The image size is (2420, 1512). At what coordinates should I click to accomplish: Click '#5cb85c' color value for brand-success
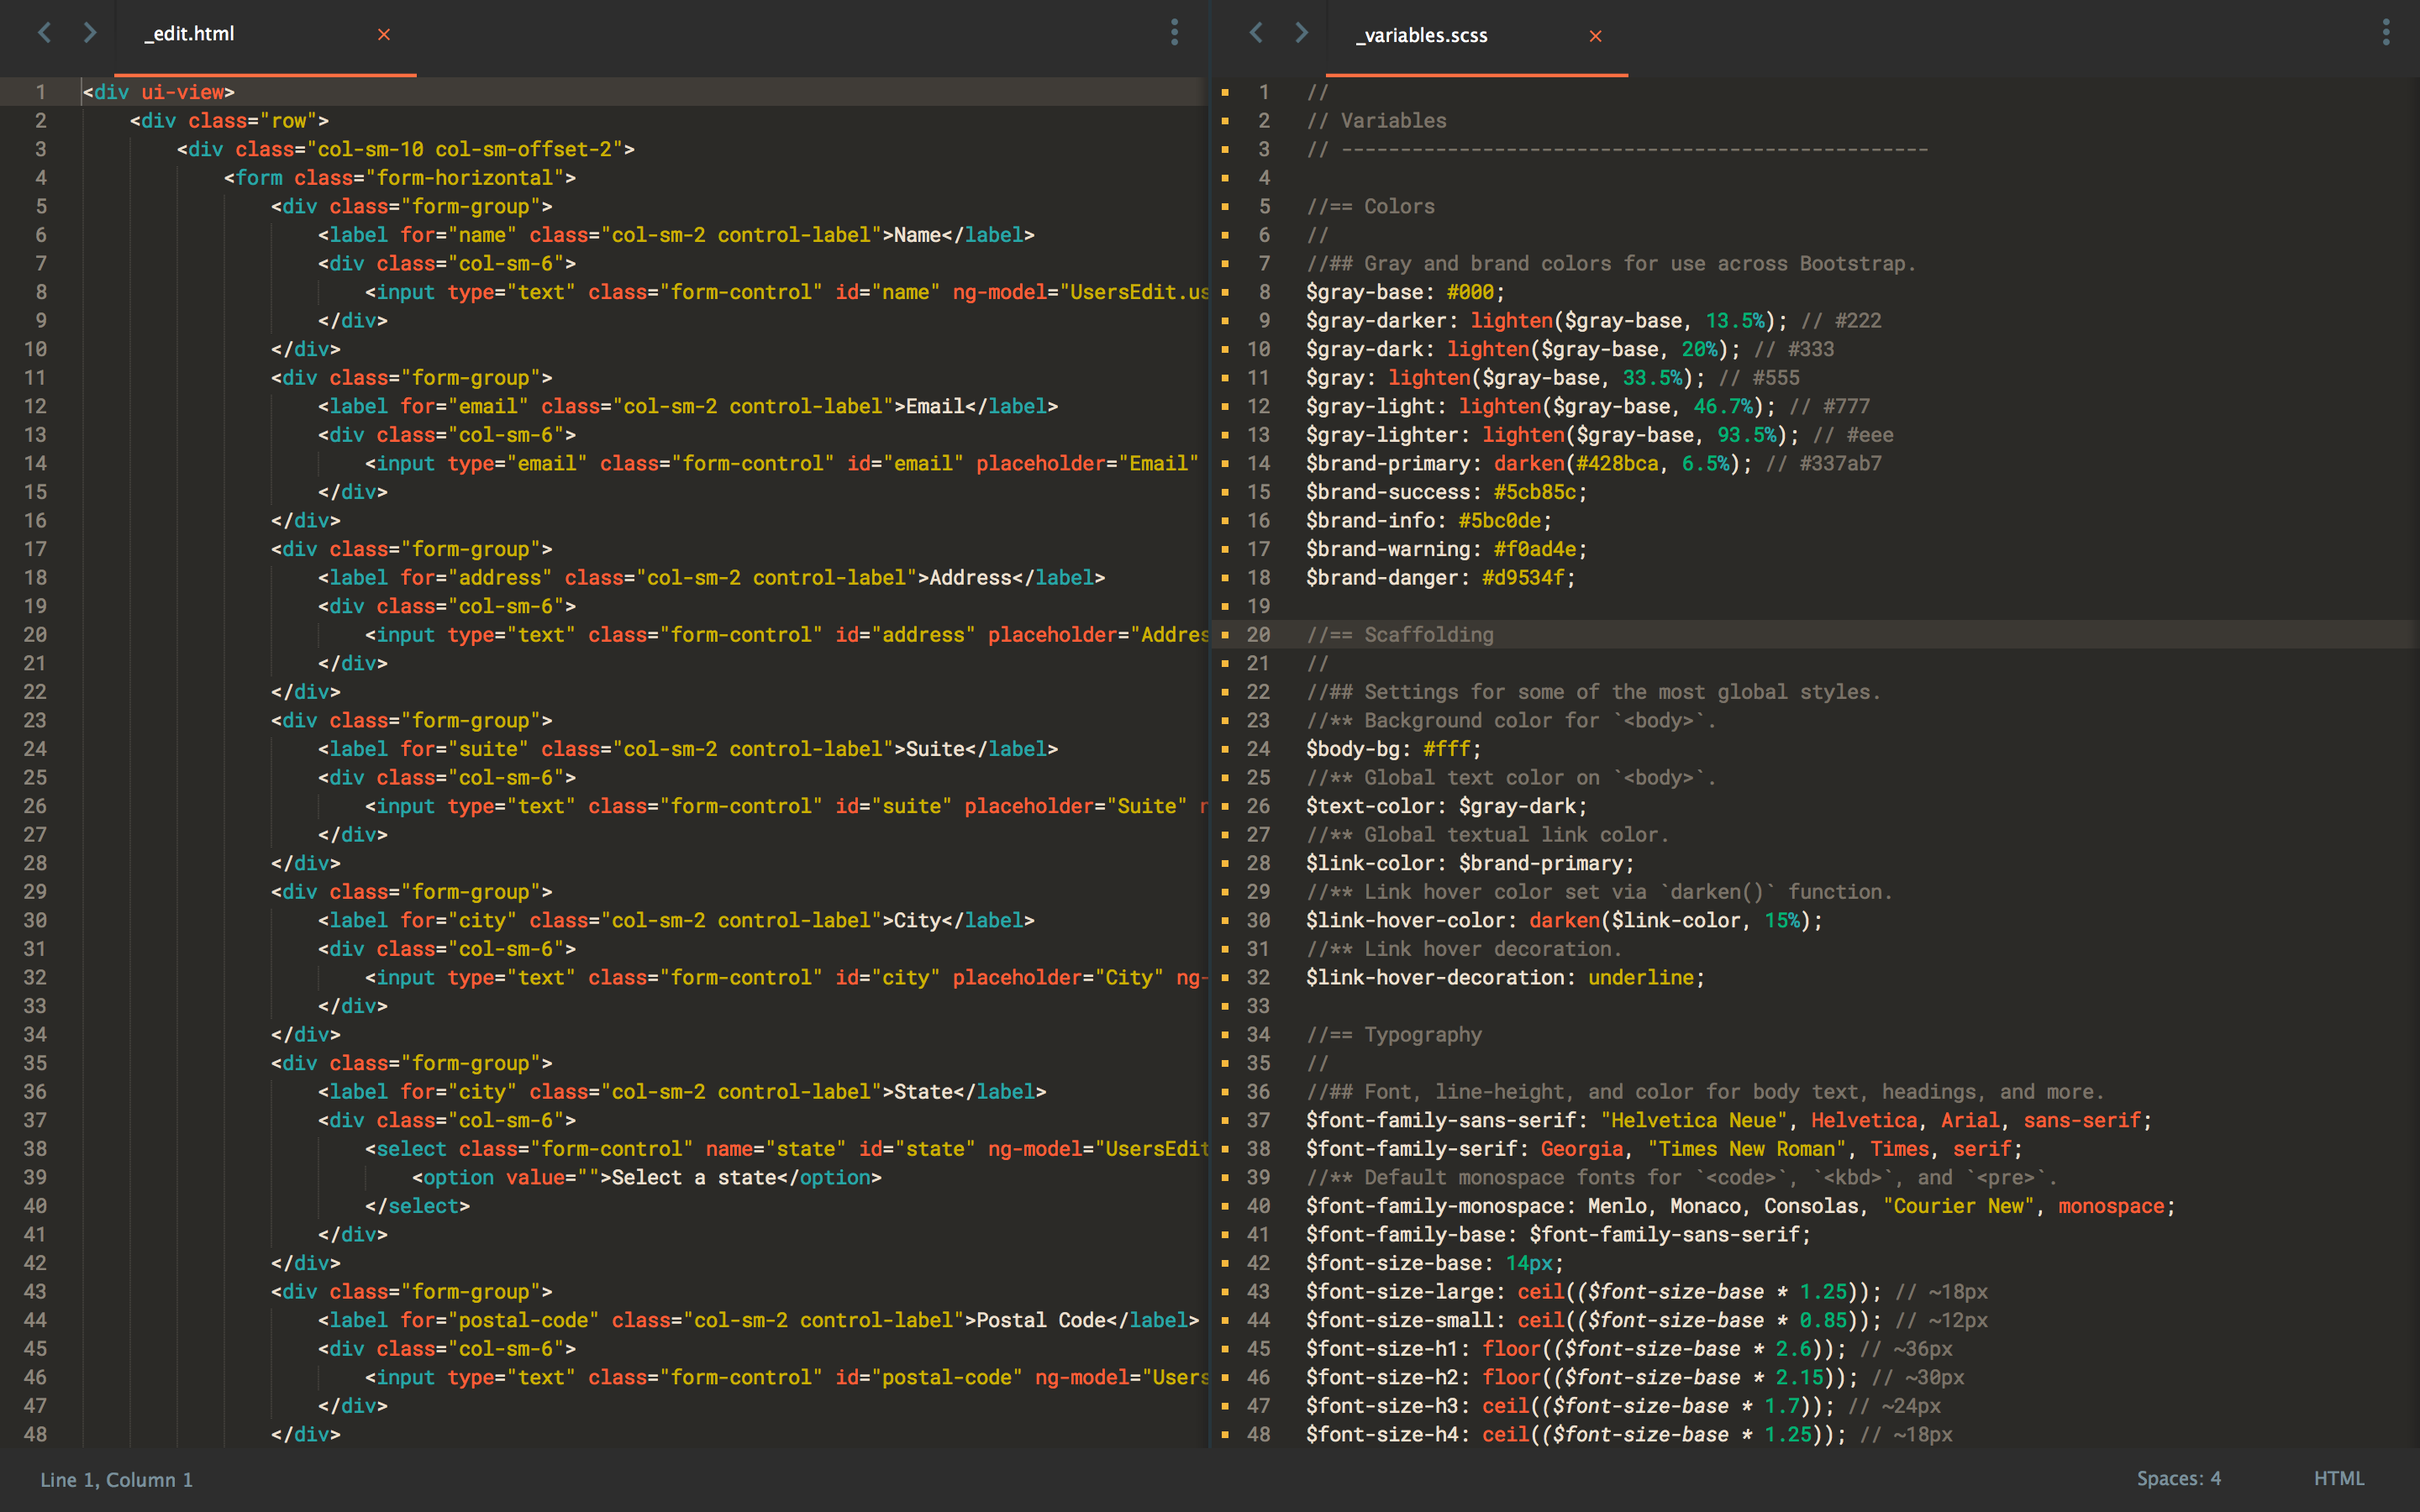[x=1534, y=492]
